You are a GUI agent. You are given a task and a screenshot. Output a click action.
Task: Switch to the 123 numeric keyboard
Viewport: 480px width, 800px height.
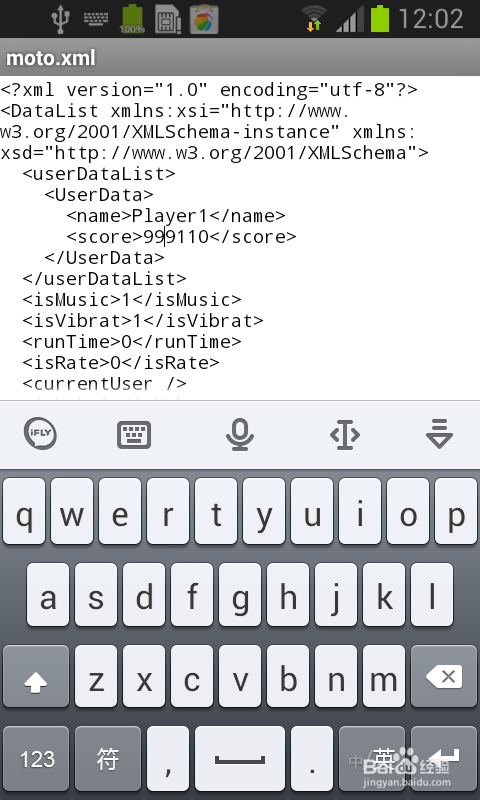coord(36,758)
